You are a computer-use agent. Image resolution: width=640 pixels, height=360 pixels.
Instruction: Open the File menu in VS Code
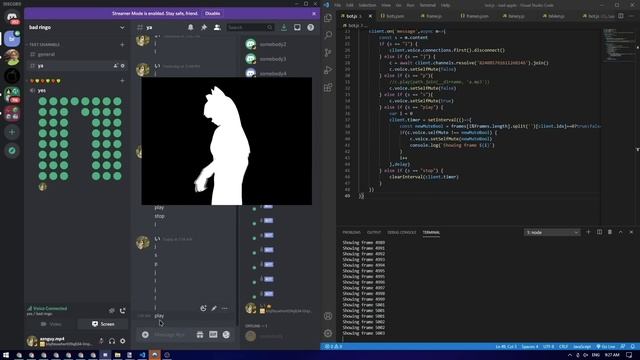point(338,5)
